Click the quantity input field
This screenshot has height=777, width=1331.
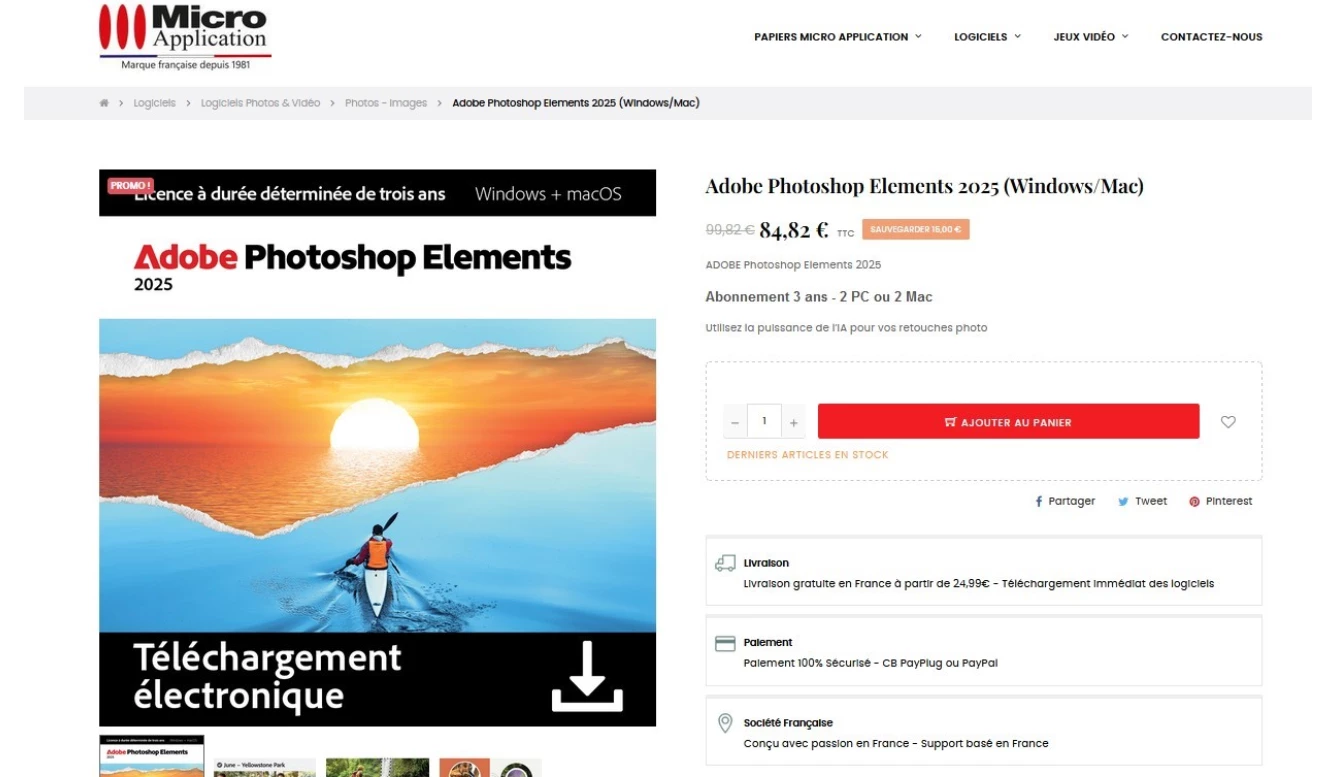[764, 421]
